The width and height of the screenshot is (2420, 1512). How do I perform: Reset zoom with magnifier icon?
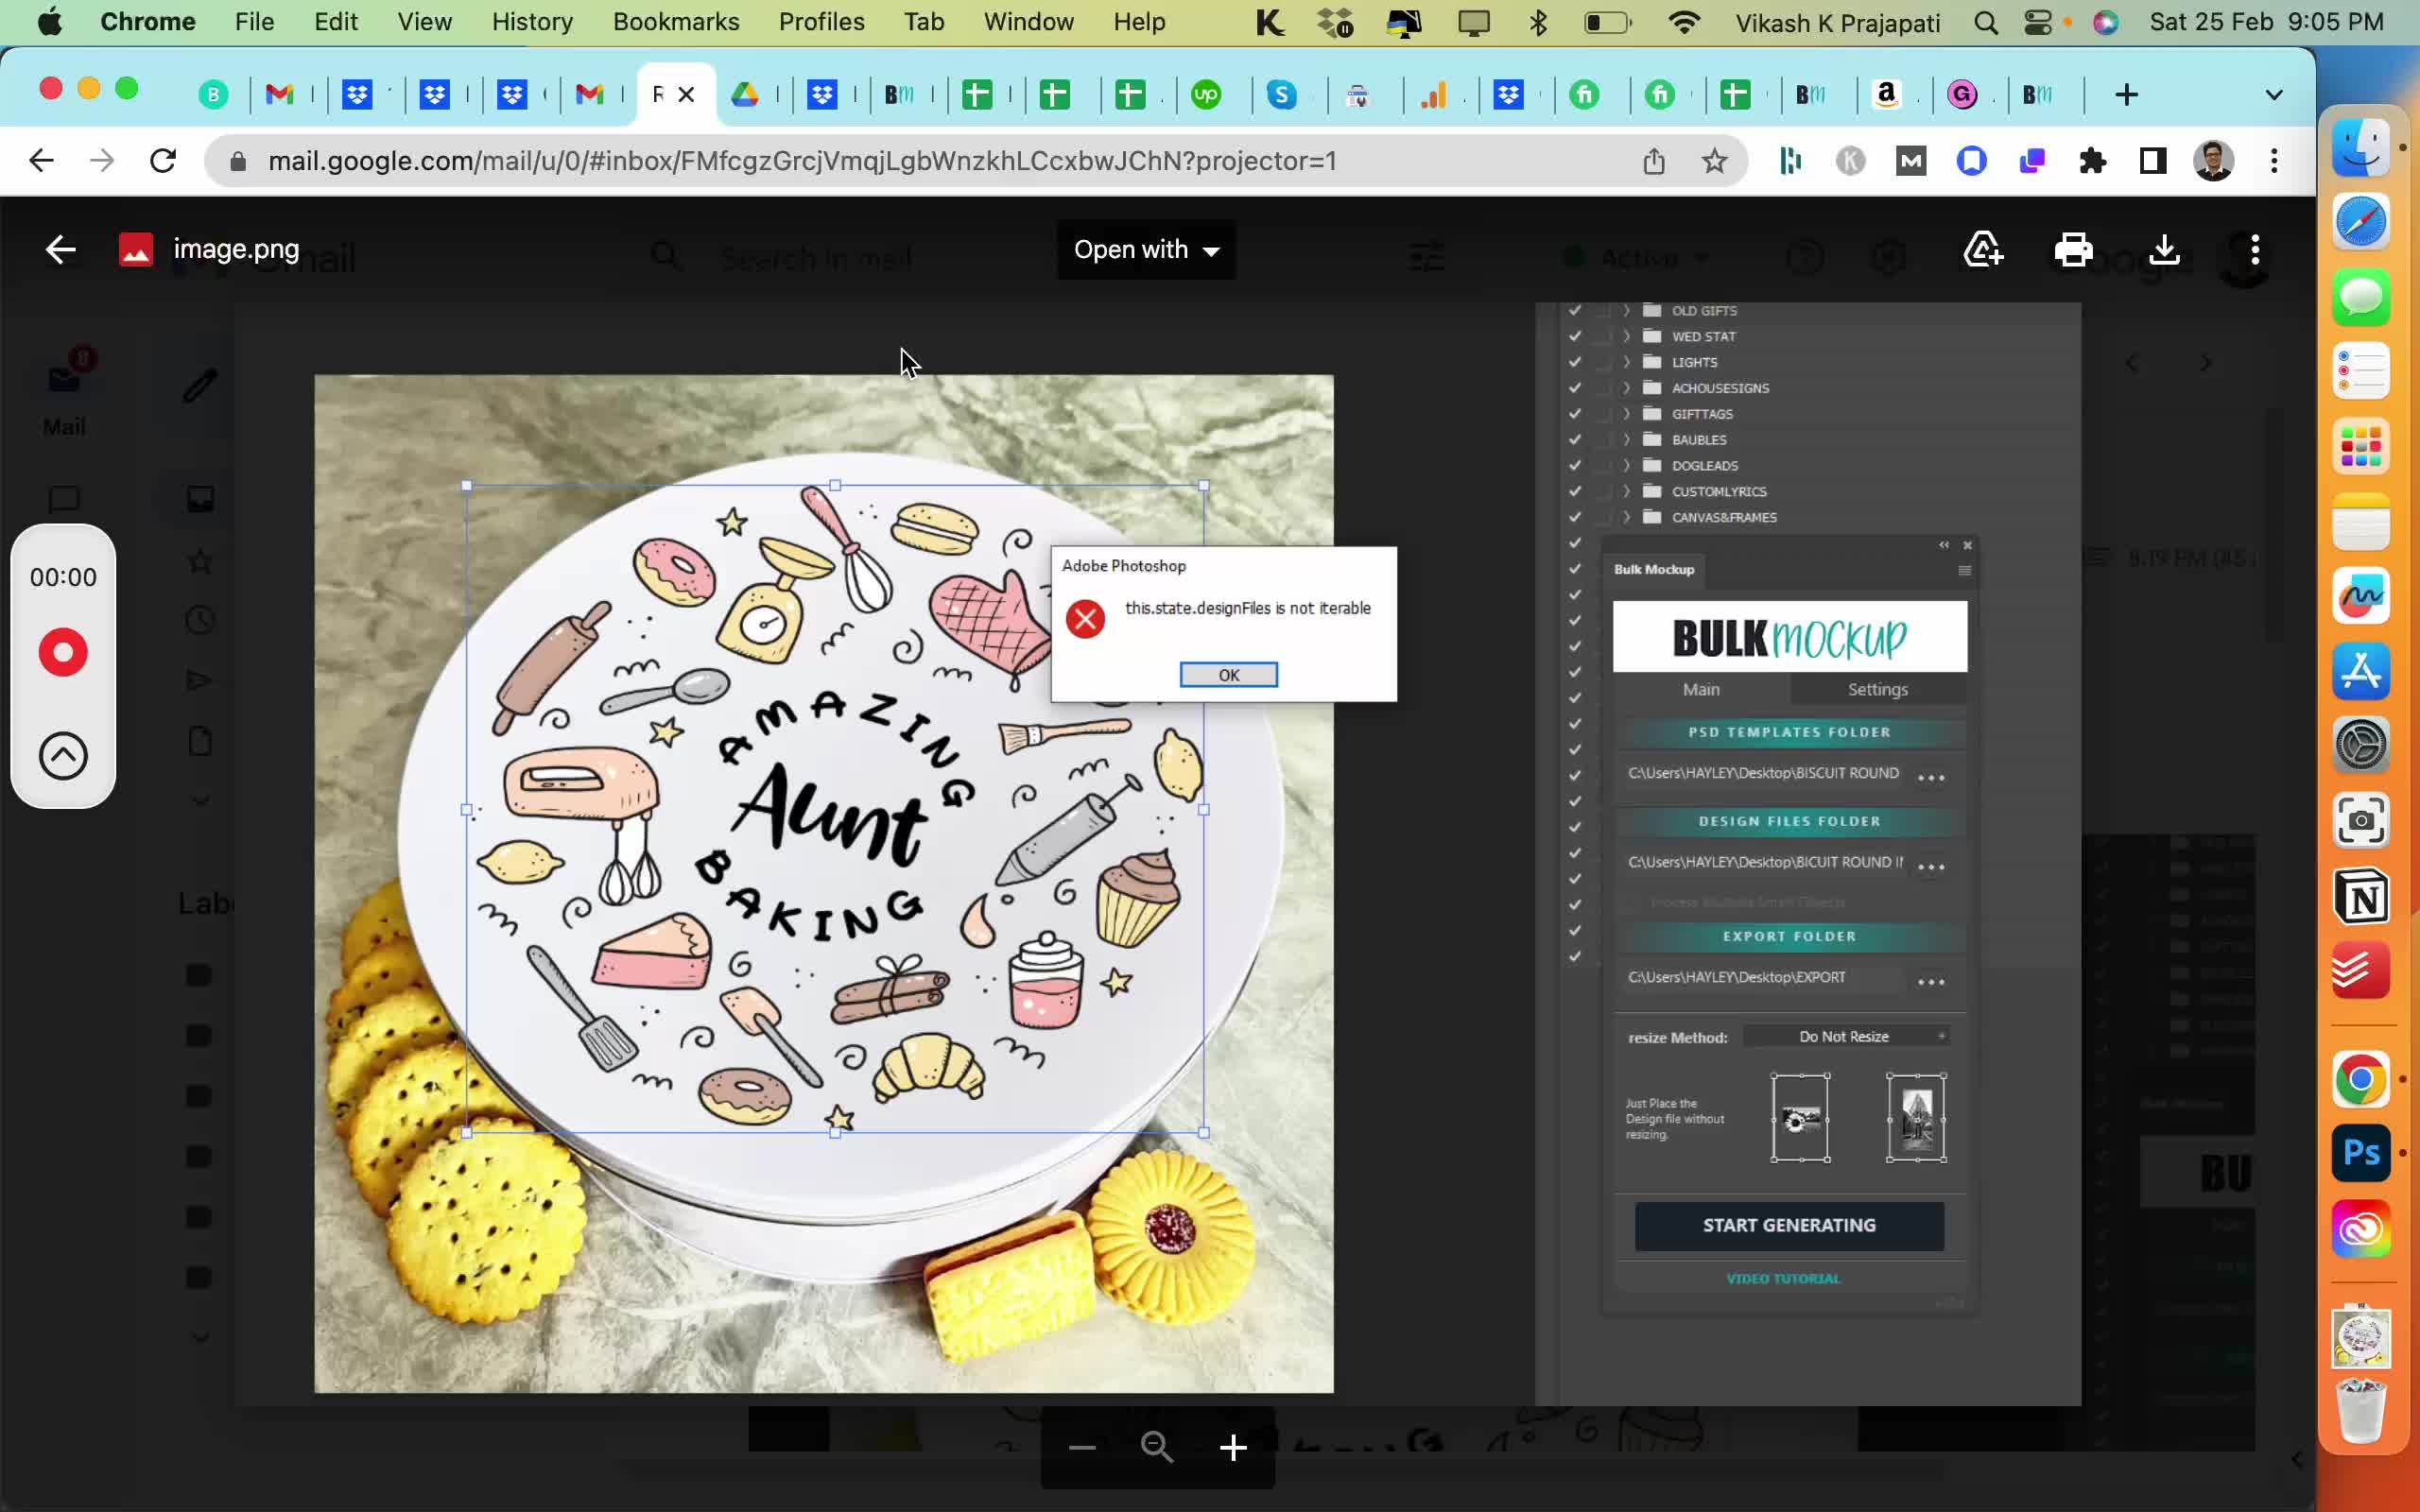coord(1157,1447)
